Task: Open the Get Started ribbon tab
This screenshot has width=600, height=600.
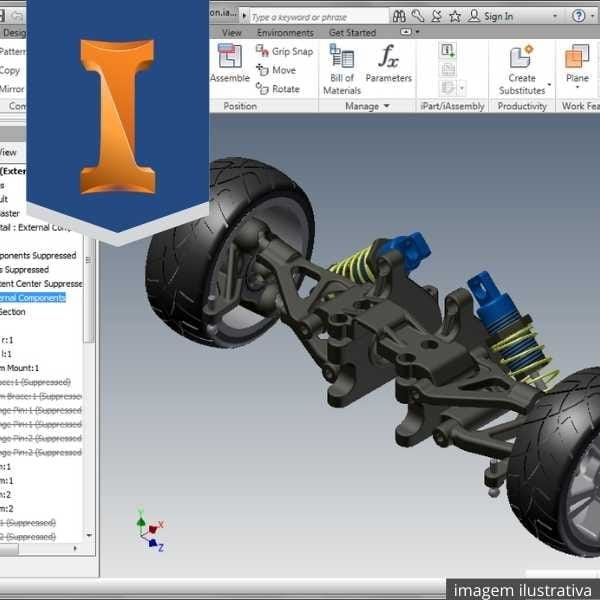Action: click(x=352, y=33)
